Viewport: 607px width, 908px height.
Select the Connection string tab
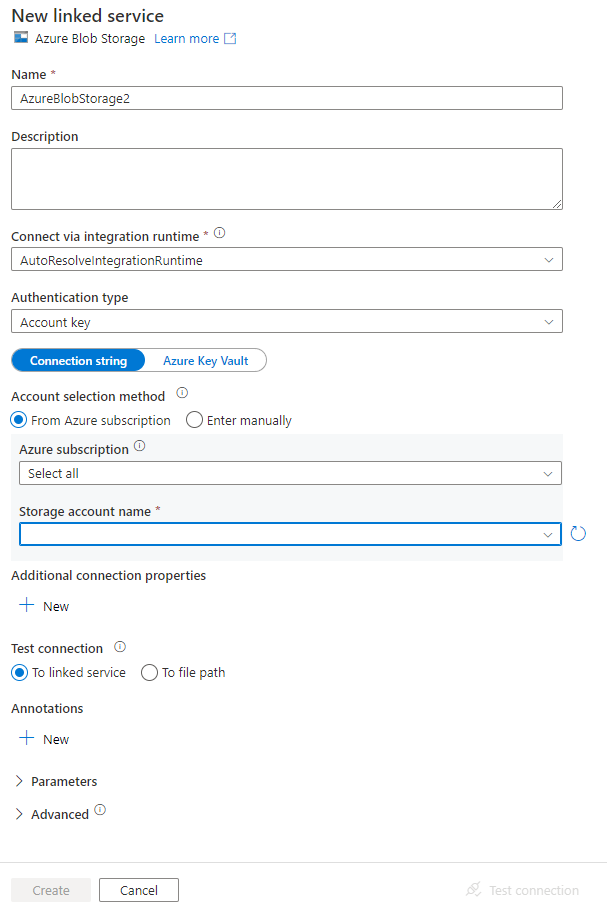click(78, 360)
